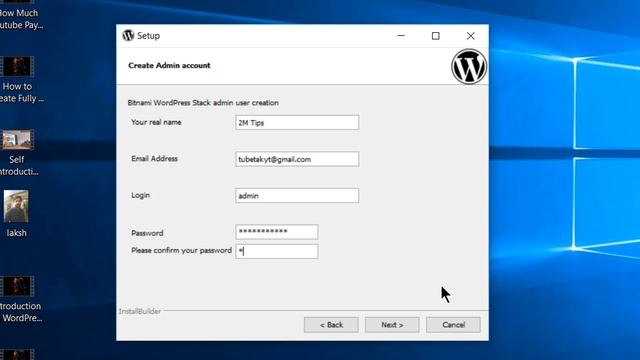Close the Setup window

click(471, 36)
